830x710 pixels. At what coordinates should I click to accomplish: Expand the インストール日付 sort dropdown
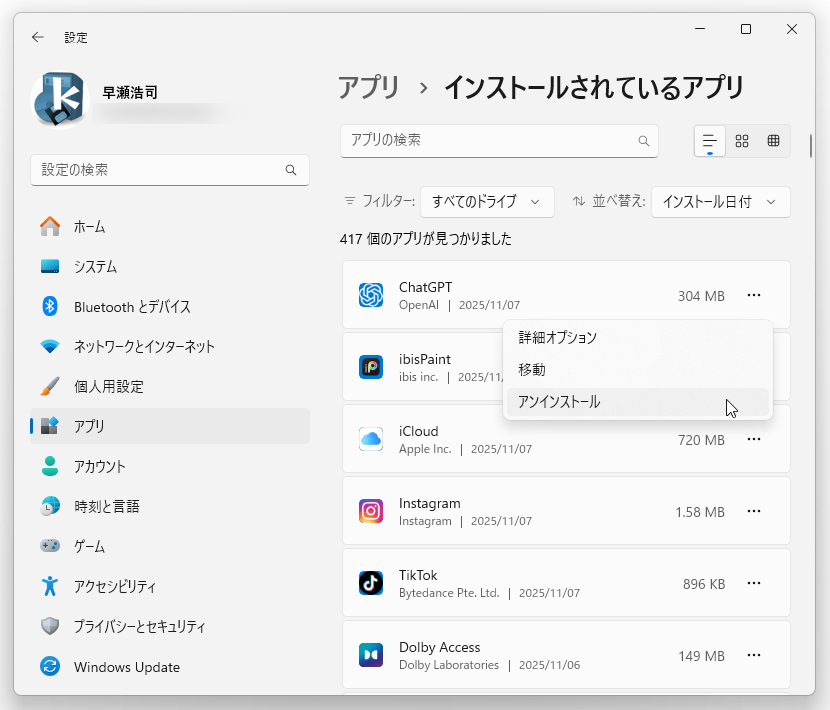(720, 202)
